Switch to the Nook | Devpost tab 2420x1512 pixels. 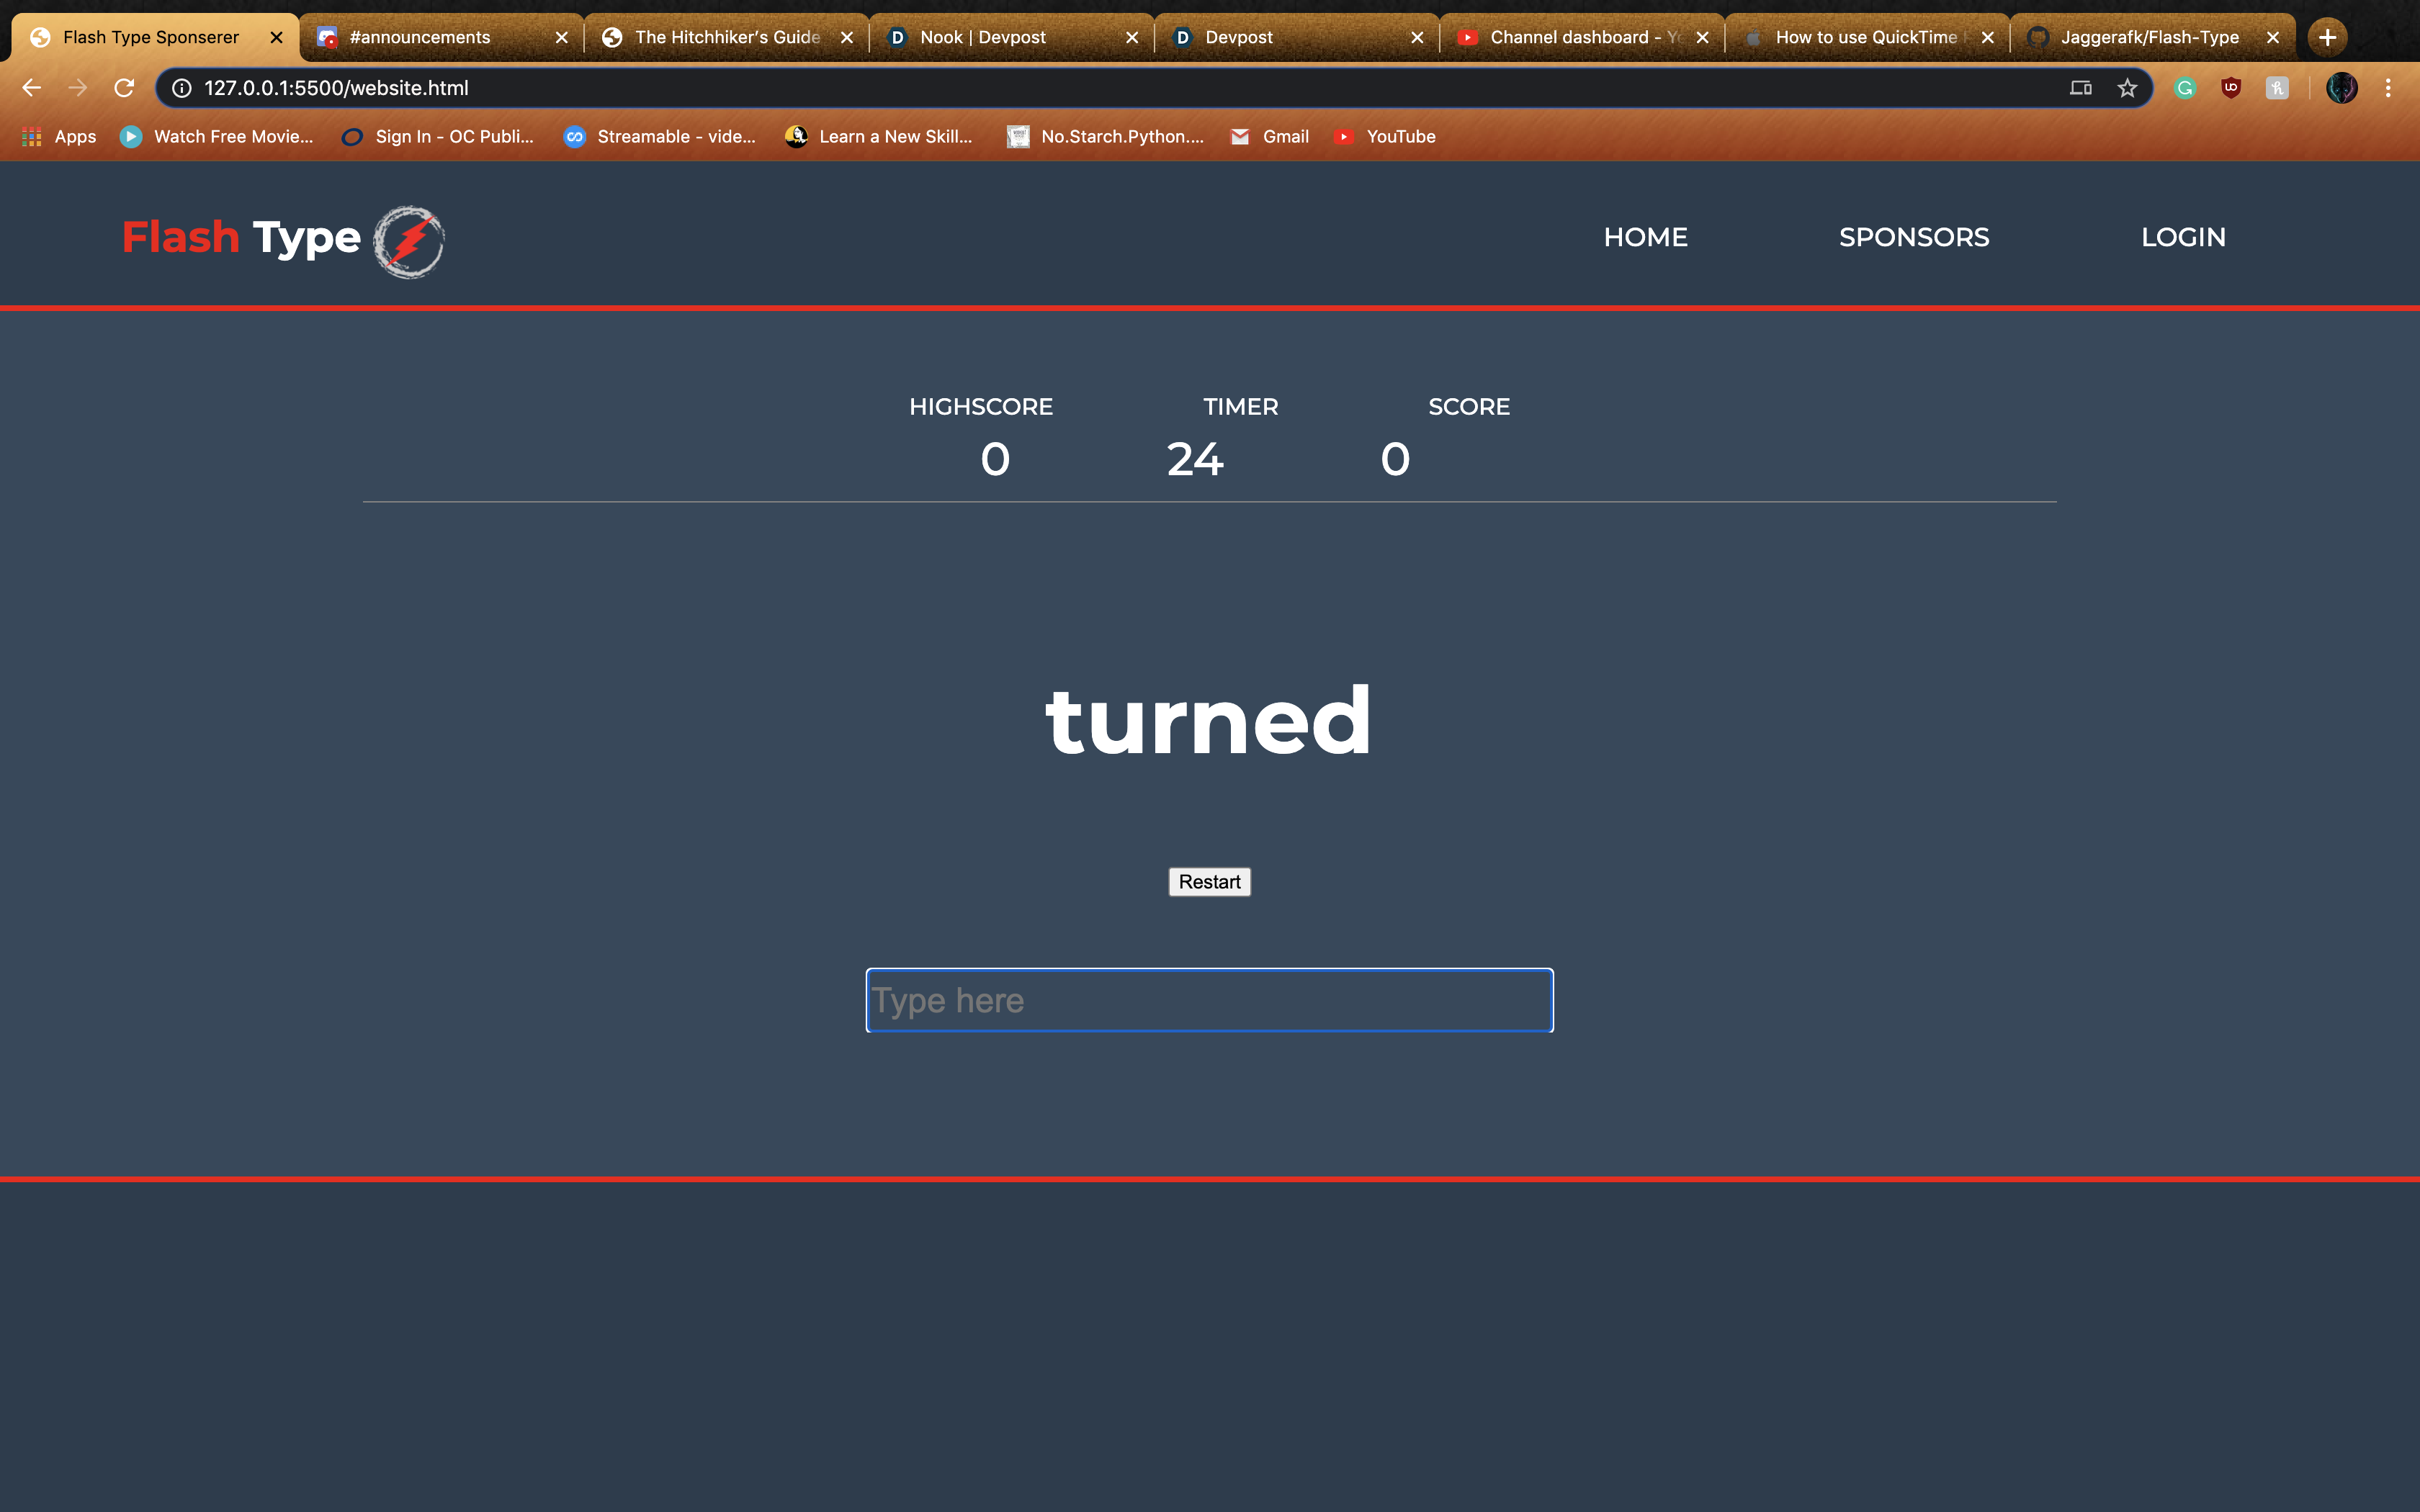pyautogui.click(x=982, y=37)
